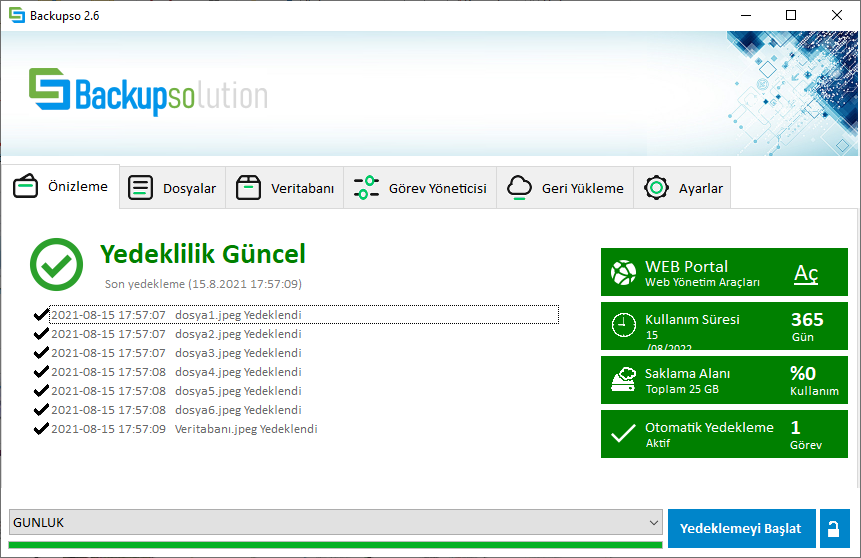861x558 pixels.
Task: Open the Ayarlar settings tab
Action: (683, 188)
